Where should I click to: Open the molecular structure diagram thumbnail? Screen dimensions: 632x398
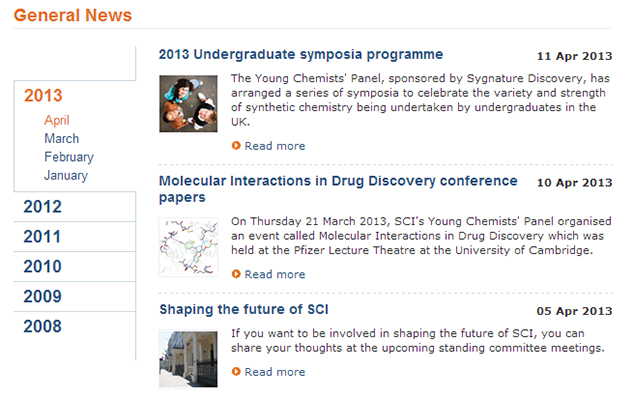tap(188, 247)
